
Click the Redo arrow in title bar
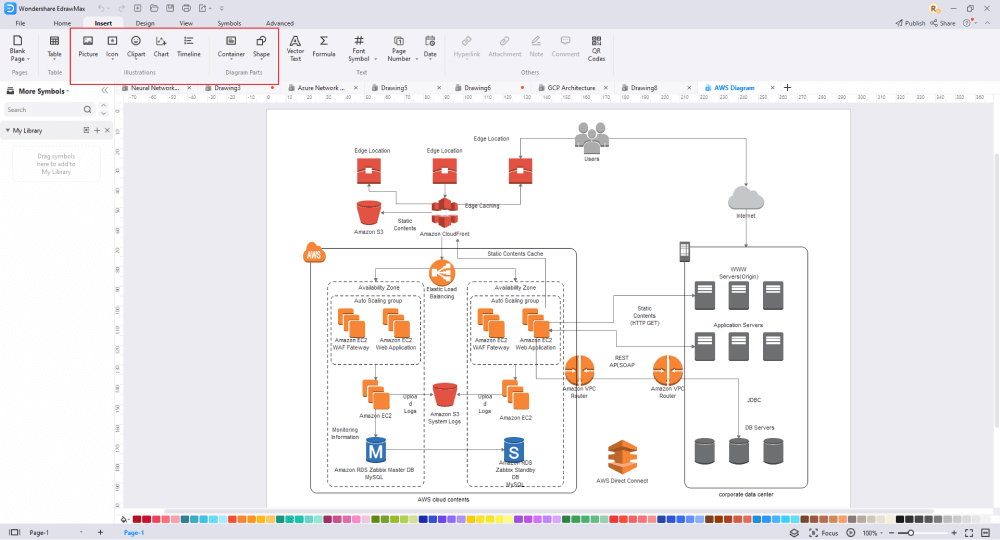pyautogui.click(x=121, y=8)
